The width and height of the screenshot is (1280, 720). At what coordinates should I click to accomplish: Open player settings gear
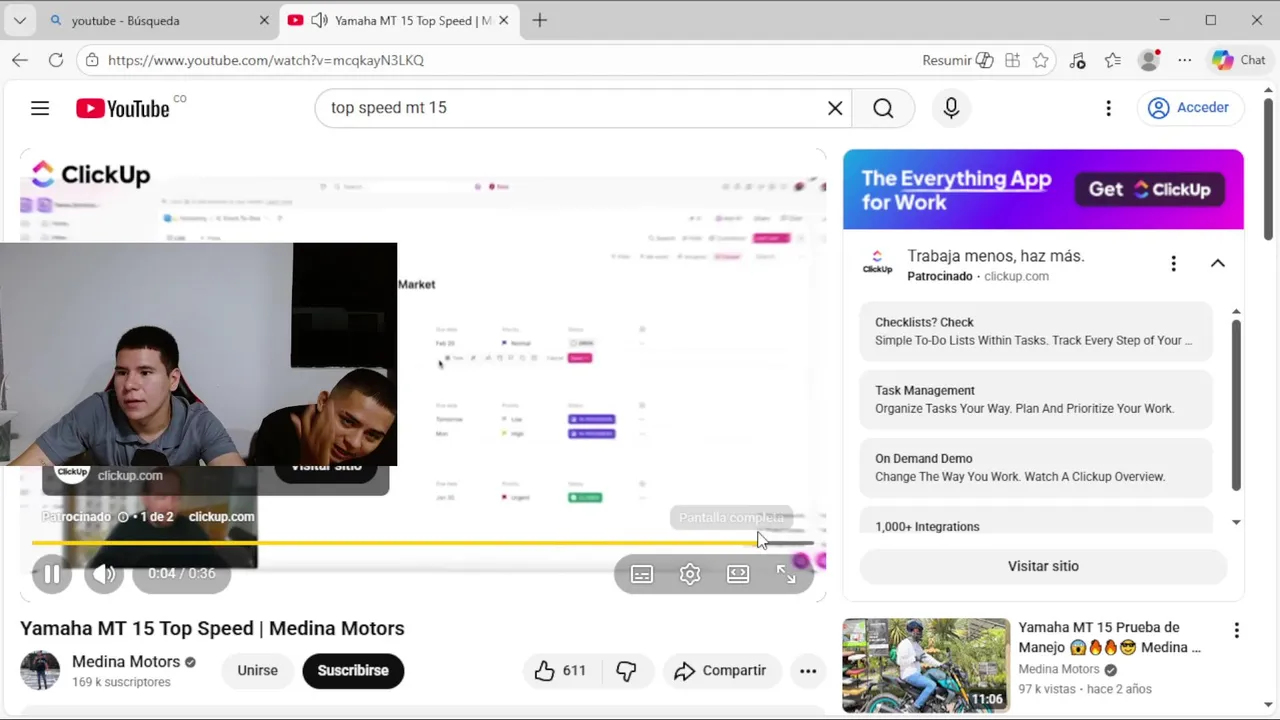point(690,574)
